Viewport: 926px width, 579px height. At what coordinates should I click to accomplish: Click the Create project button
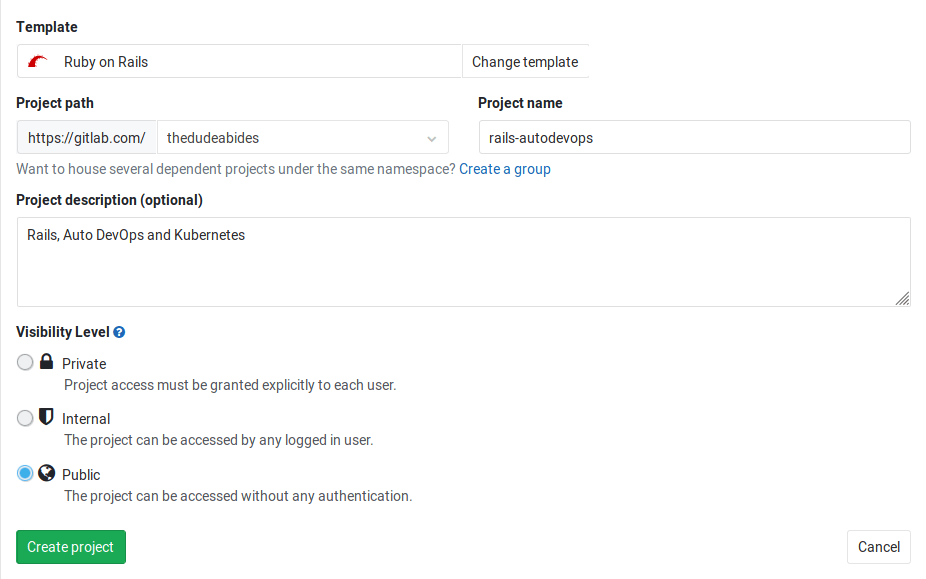click(x=70, y=547)
